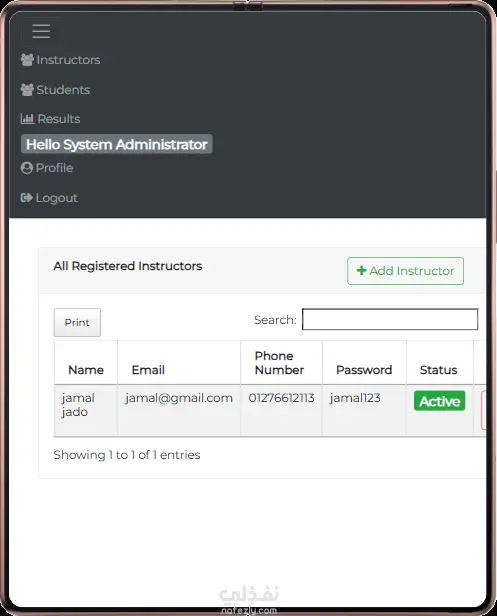The width and height of the screenshot is (497, 616).
Task: Click the name cell jamal jado
Action: [86, 411]
